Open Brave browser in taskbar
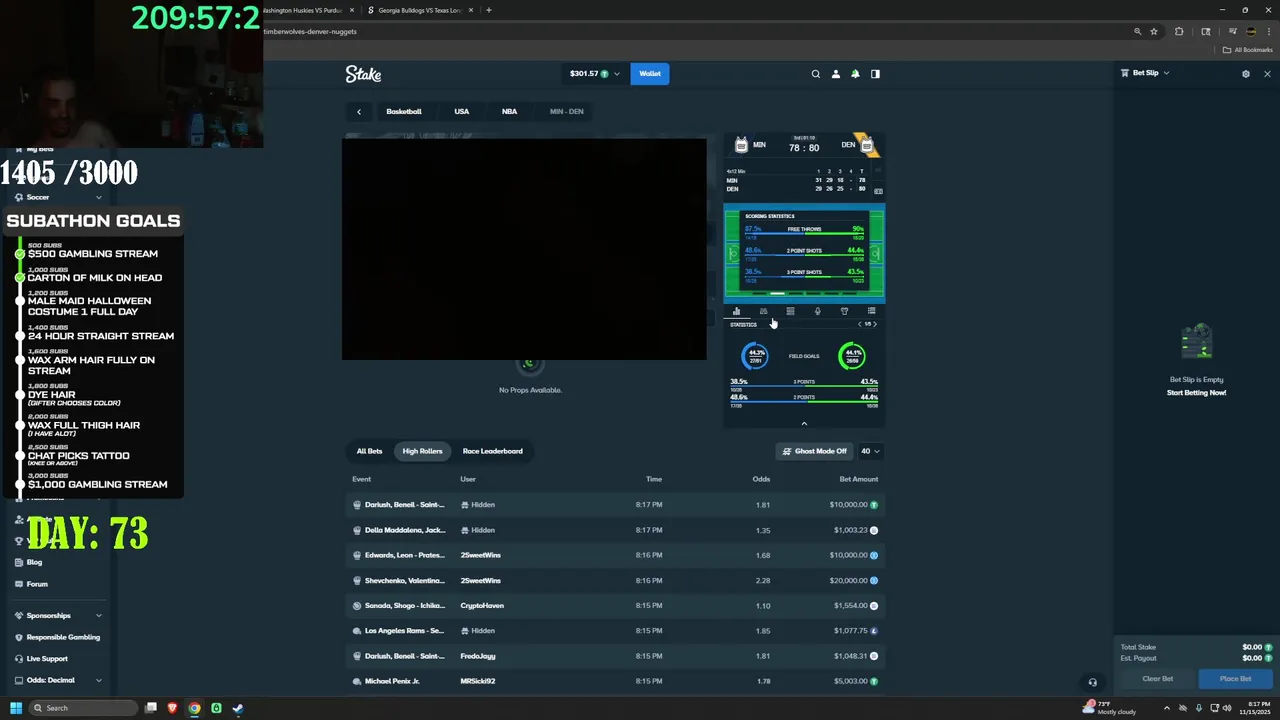Viewport: 1280px width, 720px height. click(172, 708)
